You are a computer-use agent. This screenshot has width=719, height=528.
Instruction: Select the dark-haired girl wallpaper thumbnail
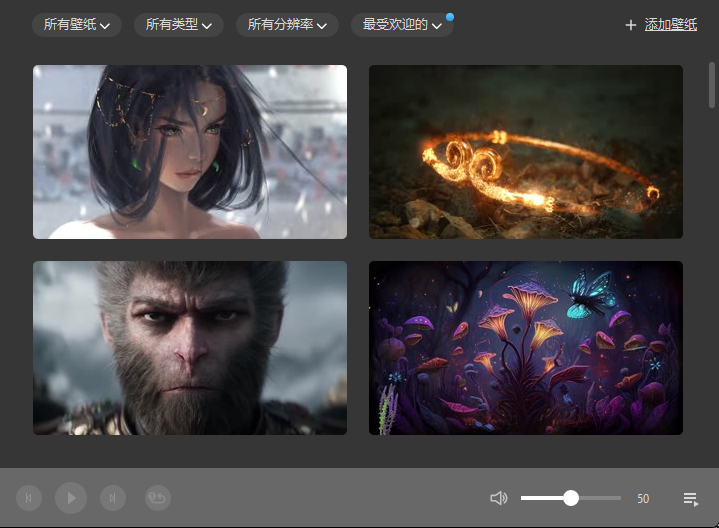click(190, 152)
